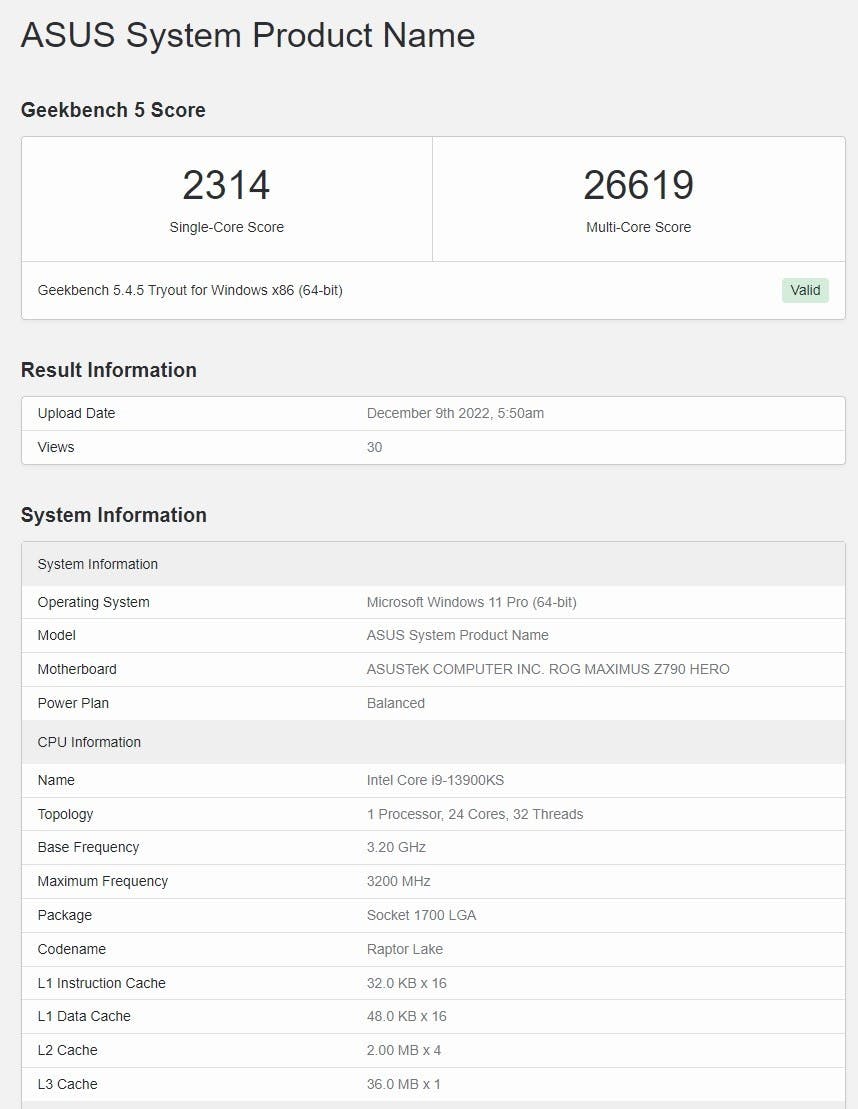Select Intel Core i9-13900KS value

pyautogui.click(x=435, y=780)
